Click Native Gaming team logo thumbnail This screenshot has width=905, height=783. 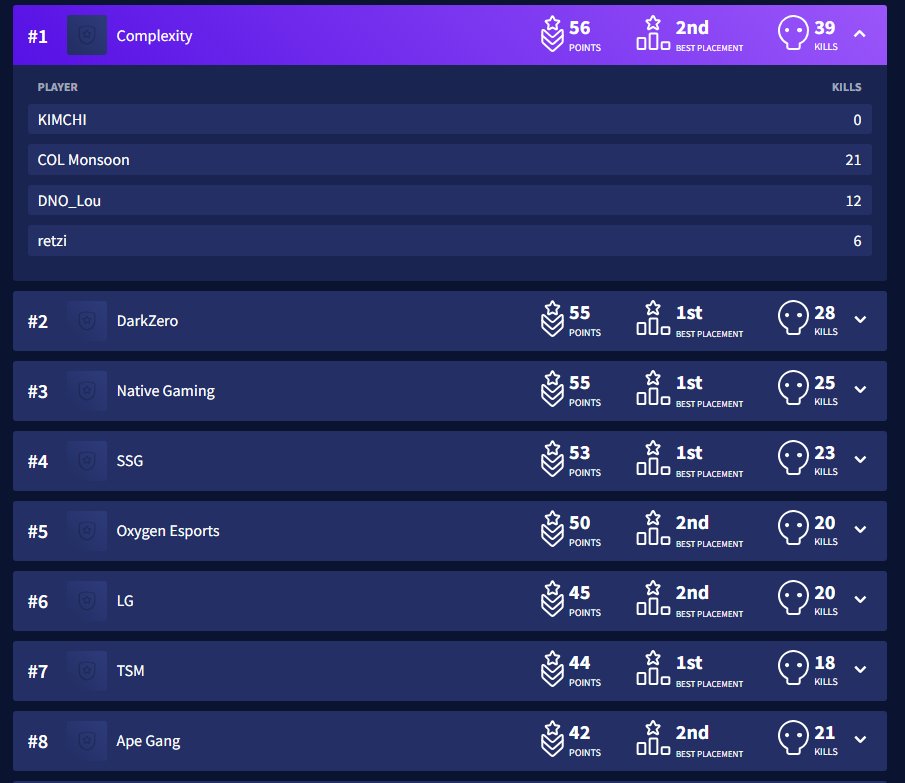tap(87, 391)
